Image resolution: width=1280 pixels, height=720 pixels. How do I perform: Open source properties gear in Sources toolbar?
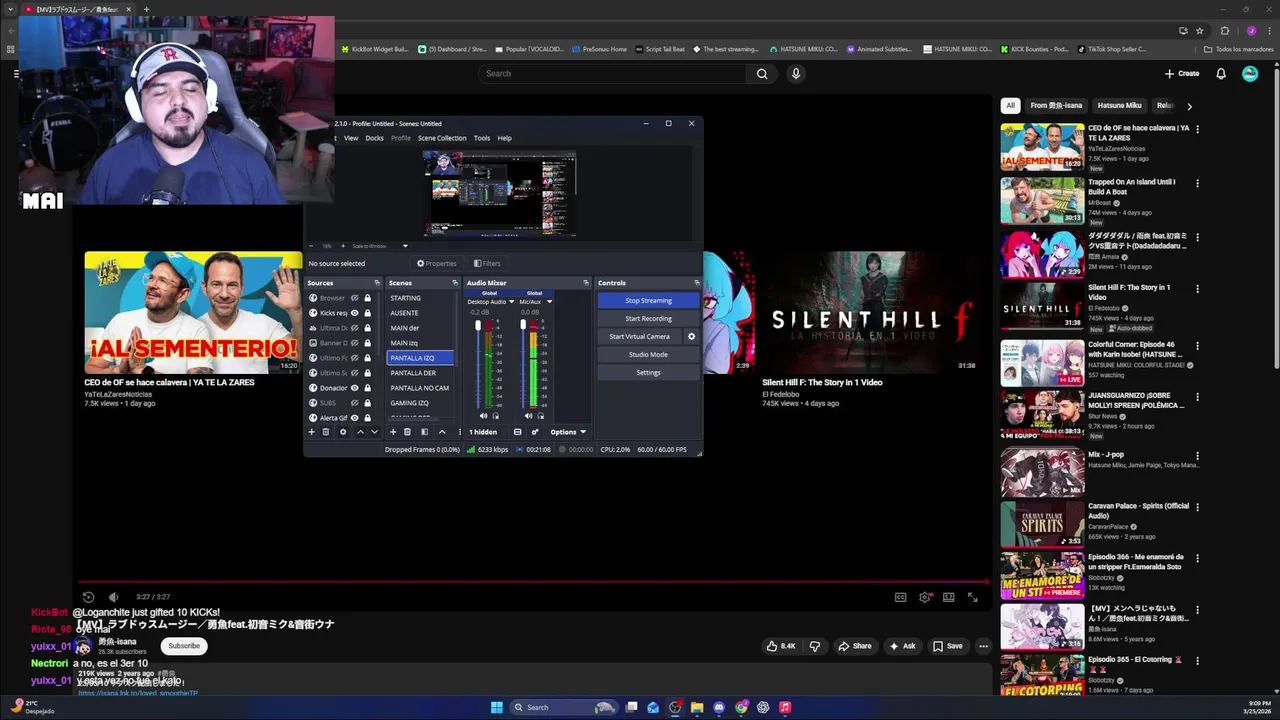343,432
